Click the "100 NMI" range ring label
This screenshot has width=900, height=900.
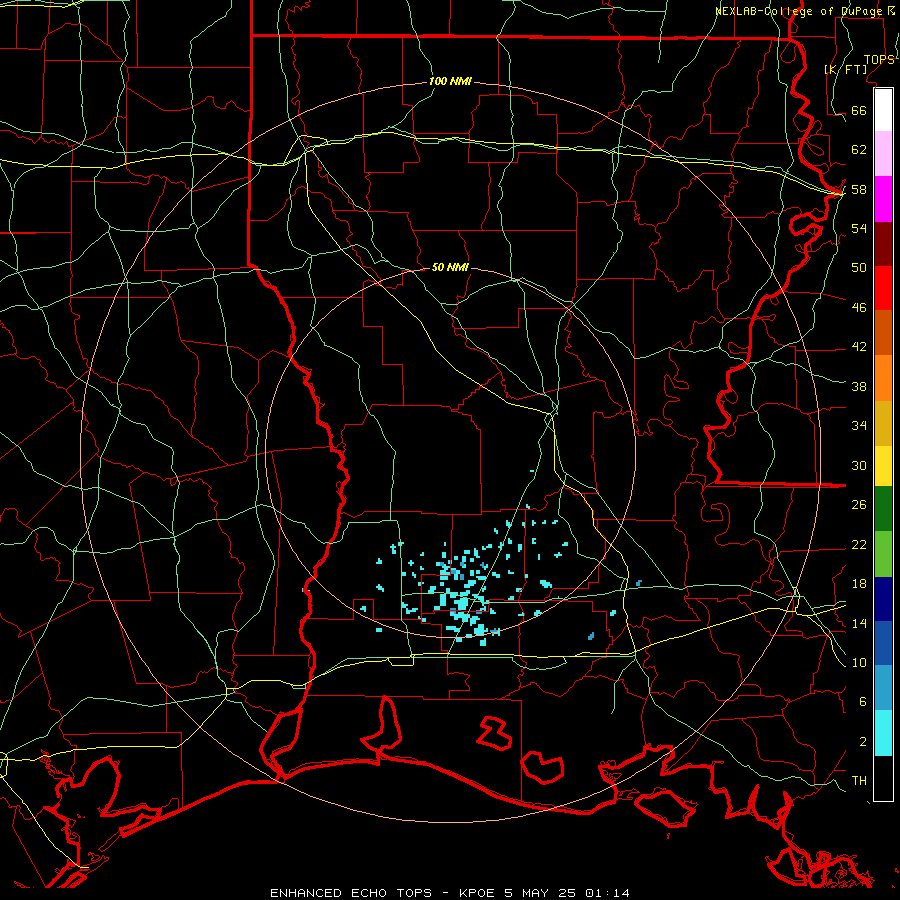(450, 82)
